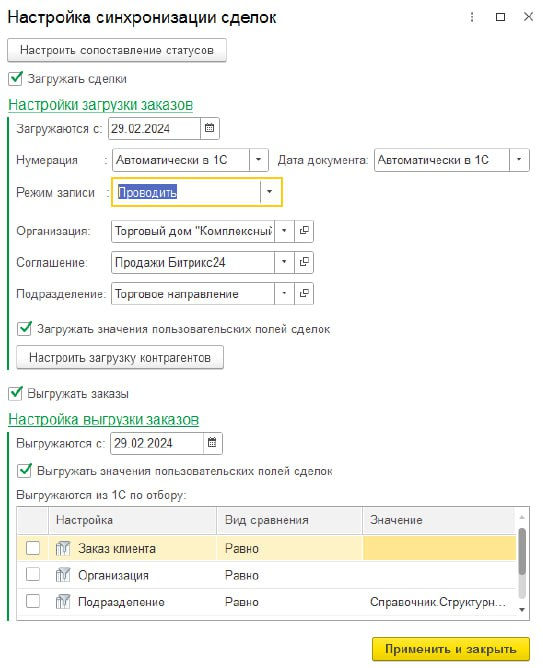This screenshot has height=668, width=543.
Task: Maximize the settings window
Action: [501, 17]
